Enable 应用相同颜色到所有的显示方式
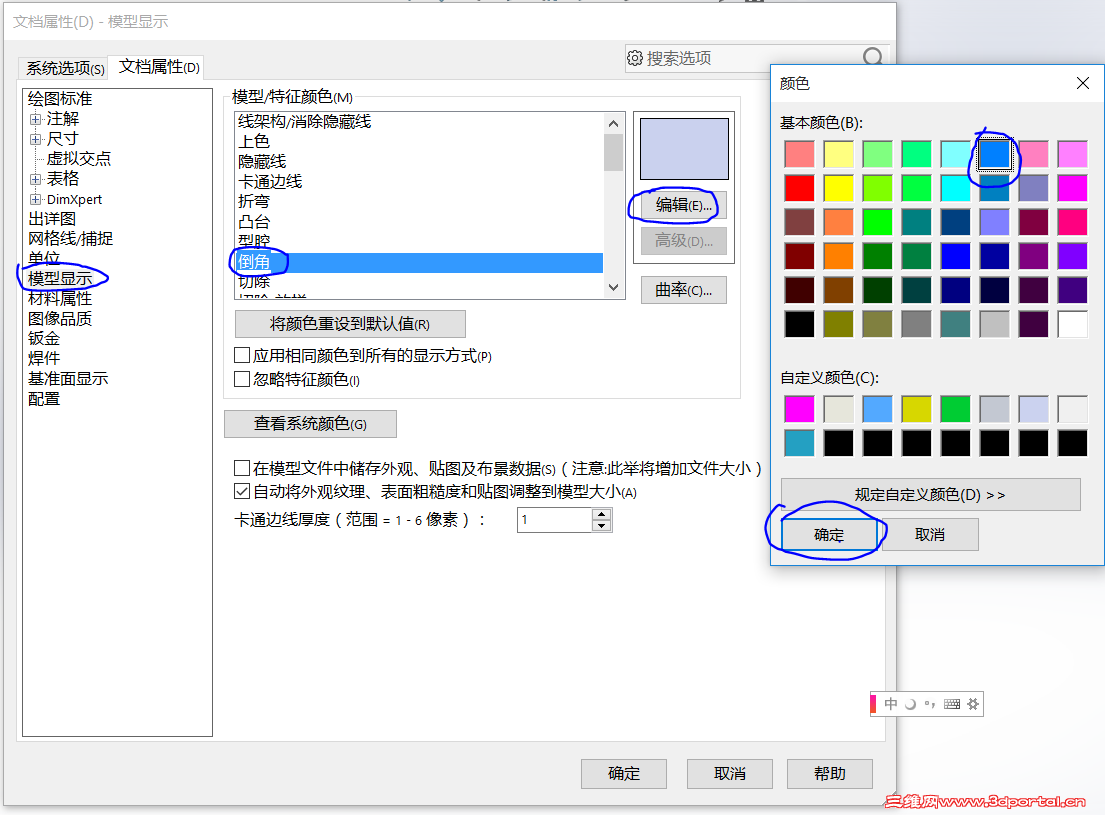 click(241, 354)
